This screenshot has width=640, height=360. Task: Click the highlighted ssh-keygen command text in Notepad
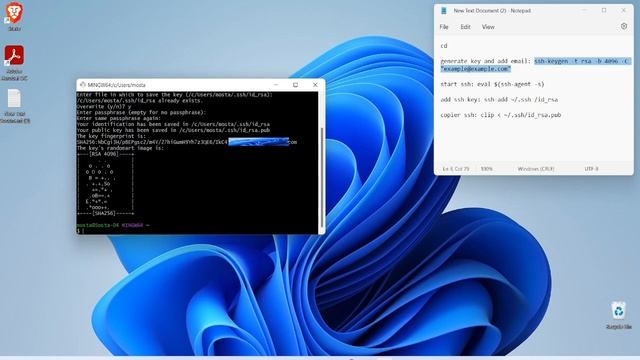[536, 65]
